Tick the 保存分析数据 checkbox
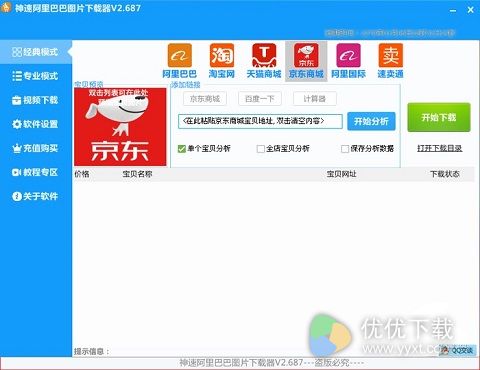 click(x=345, y=149)
